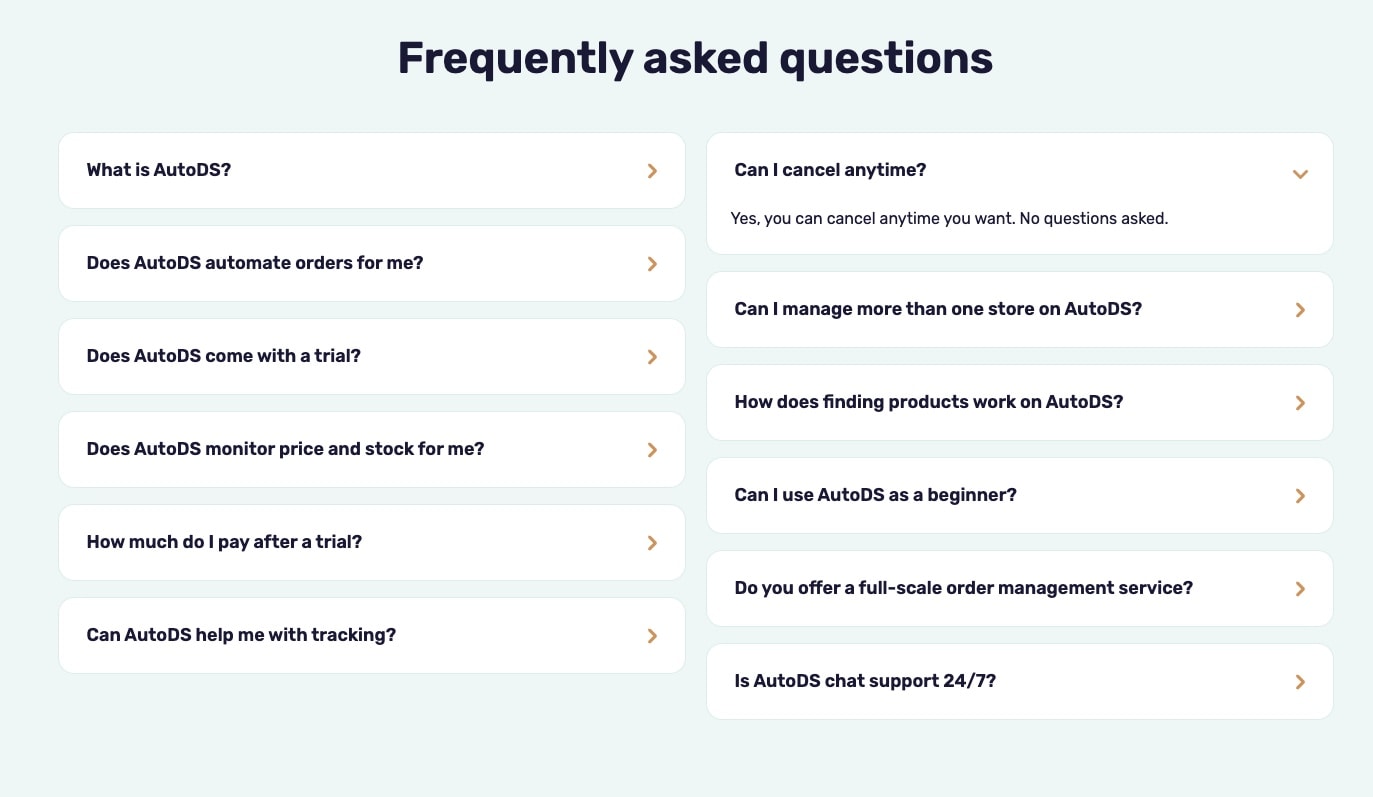Click the cancel anytime answer text
Image resolution: width=1373 pixels, height=797 pixels.
950,218
